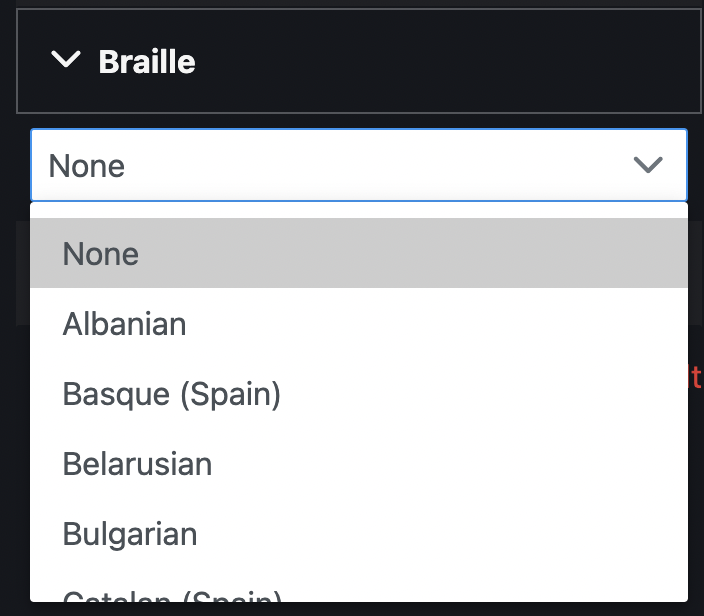This screenshot has width=704, height=616.
Task: Click the Basque (Spain) list row
Action: click(x=358, y=394)
